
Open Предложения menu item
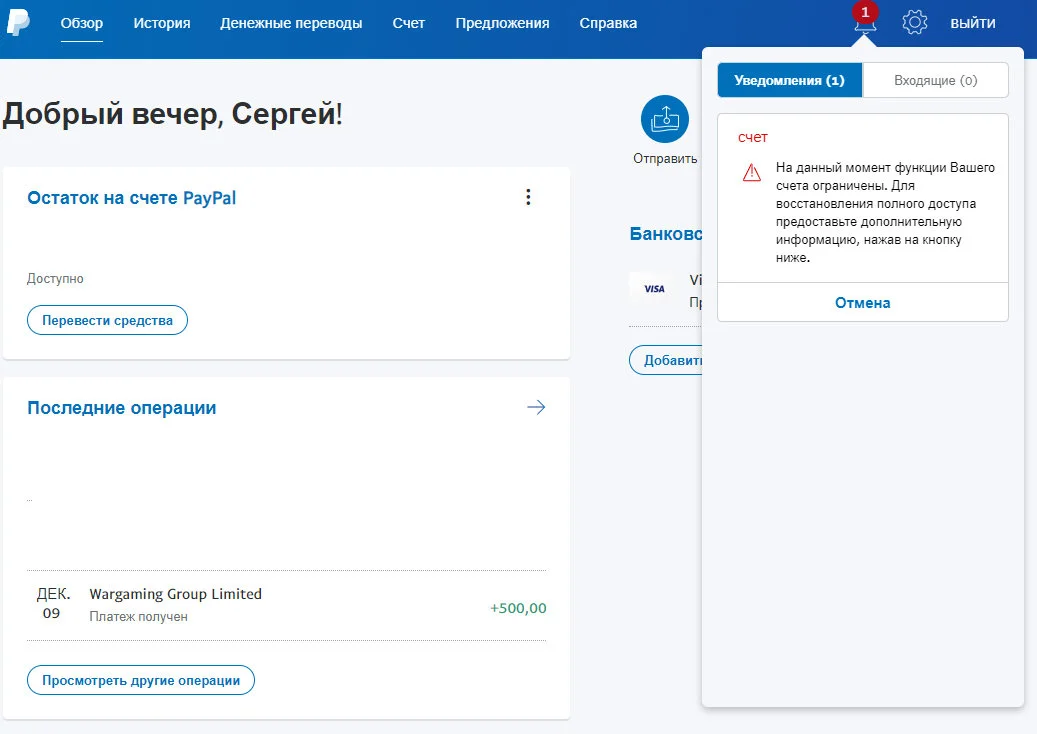tap(503, 23)
